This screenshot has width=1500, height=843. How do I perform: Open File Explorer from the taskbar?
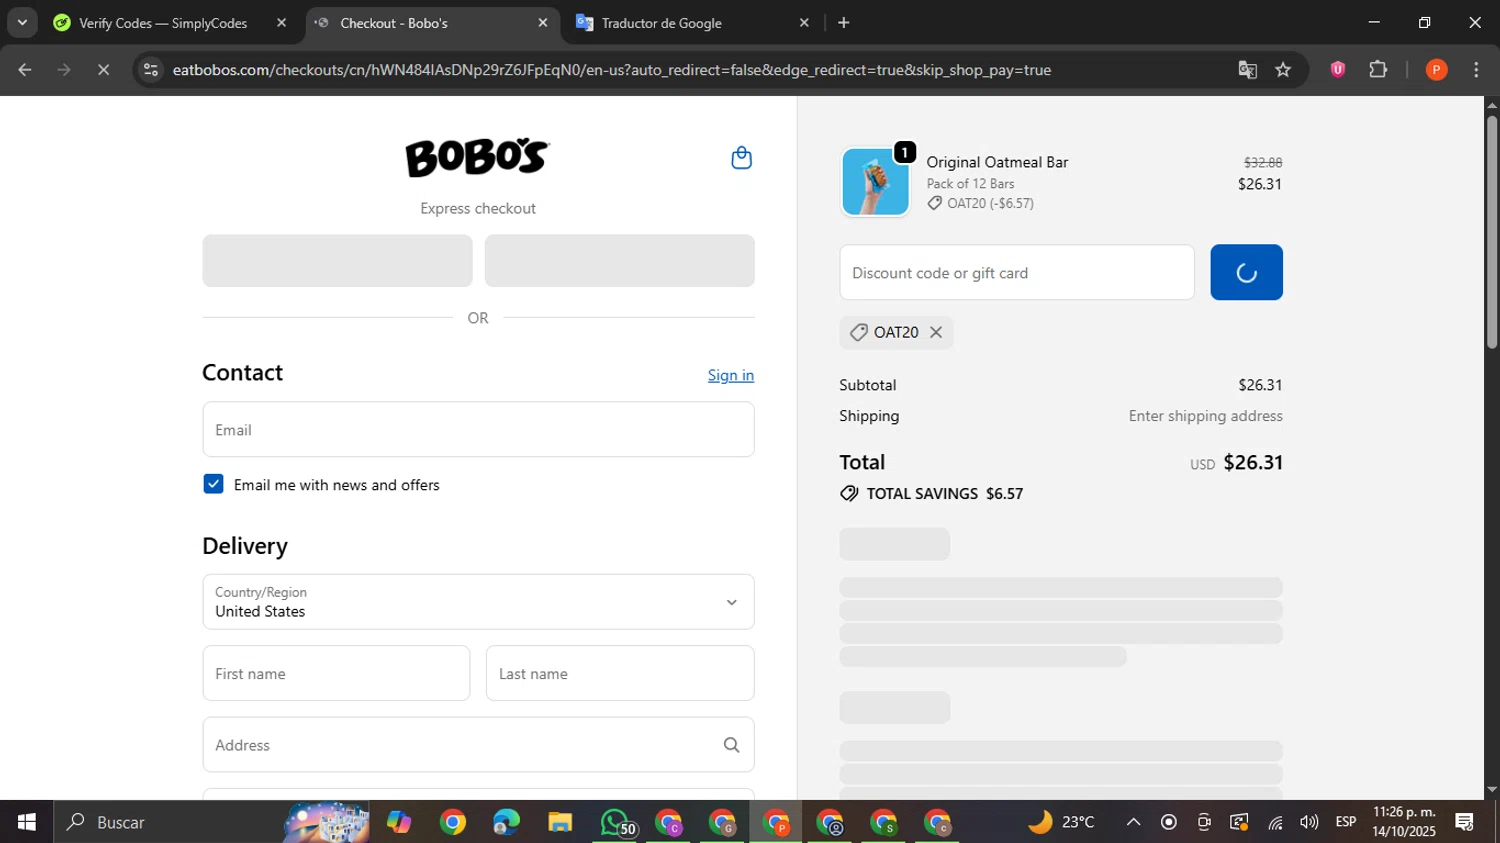(x=560, y=822)
